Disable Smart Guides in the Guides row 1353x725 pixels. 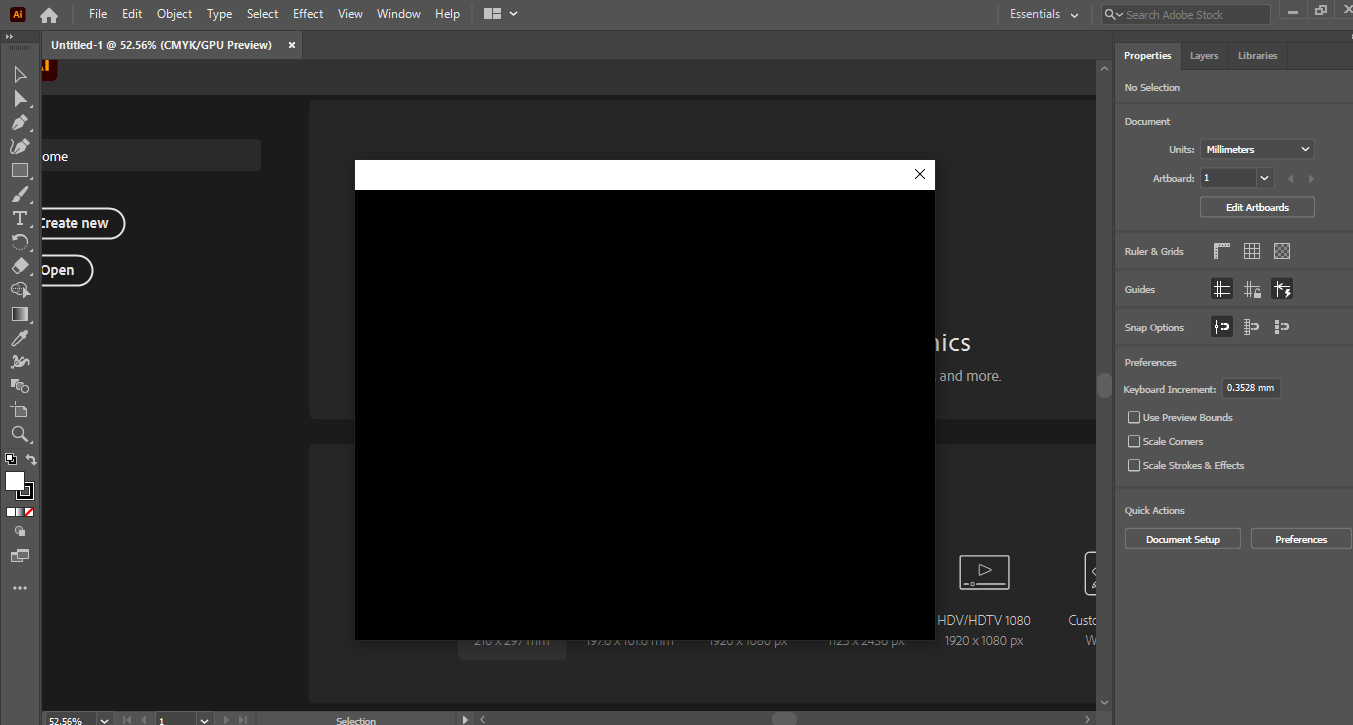(1282, 288)
